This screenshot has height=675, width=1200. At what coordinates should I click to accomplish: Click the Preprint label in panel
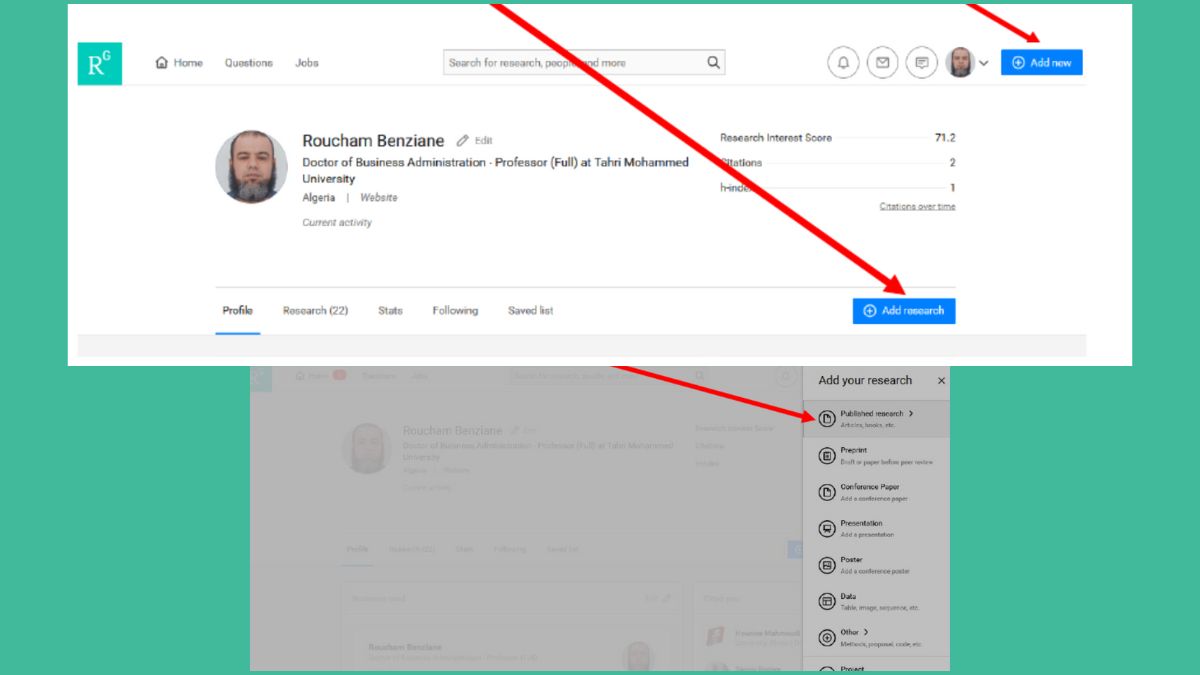[x=854, y=450]
